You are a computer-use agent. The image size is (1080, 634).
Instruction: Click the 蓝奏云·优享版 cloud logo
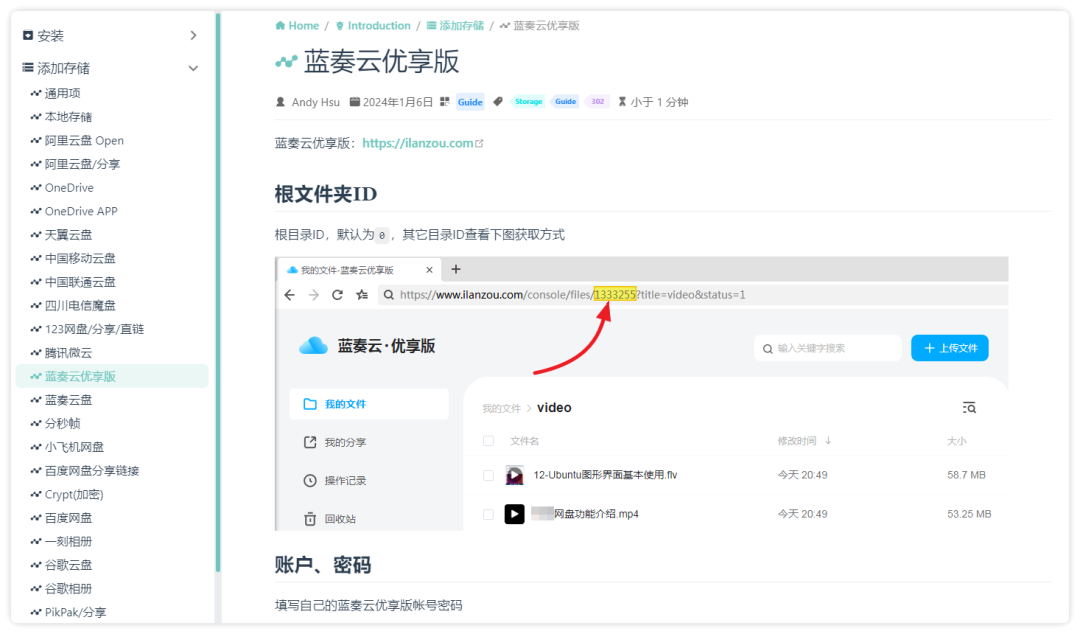click(313, 346)
